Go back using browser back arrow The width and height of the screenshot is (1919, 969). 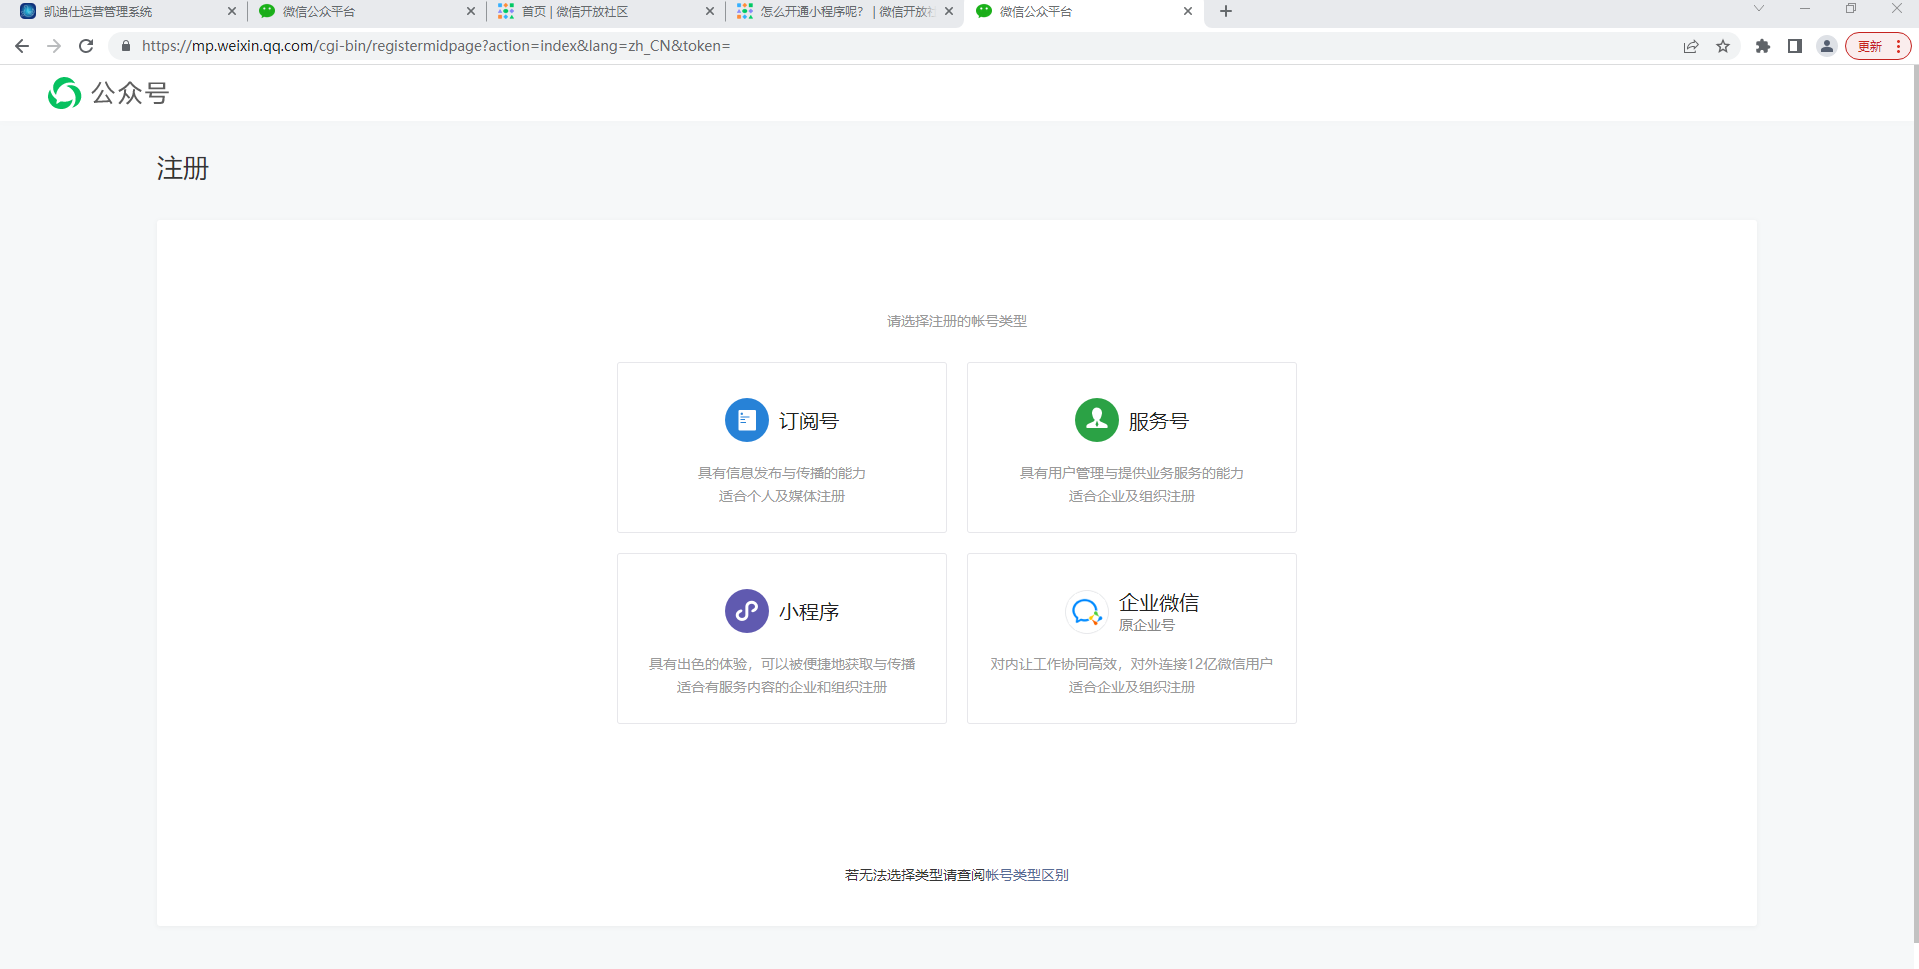point(22,46)
